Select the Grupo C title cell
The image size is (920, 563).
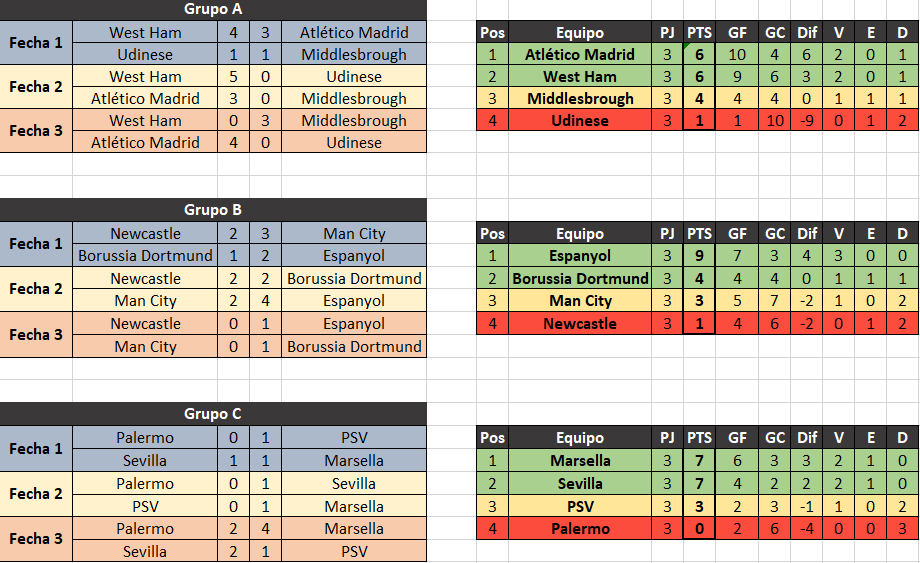point(213,414)
